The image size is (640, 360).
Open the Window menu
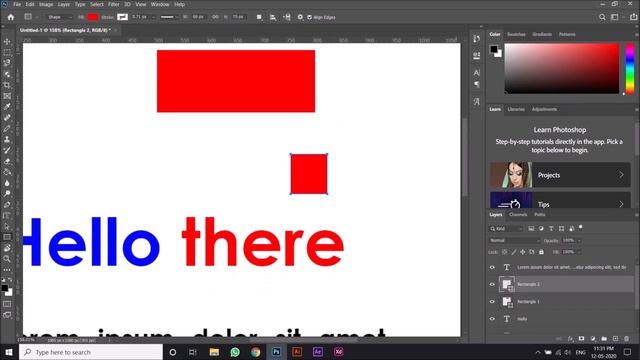click(x=160, y=4)
